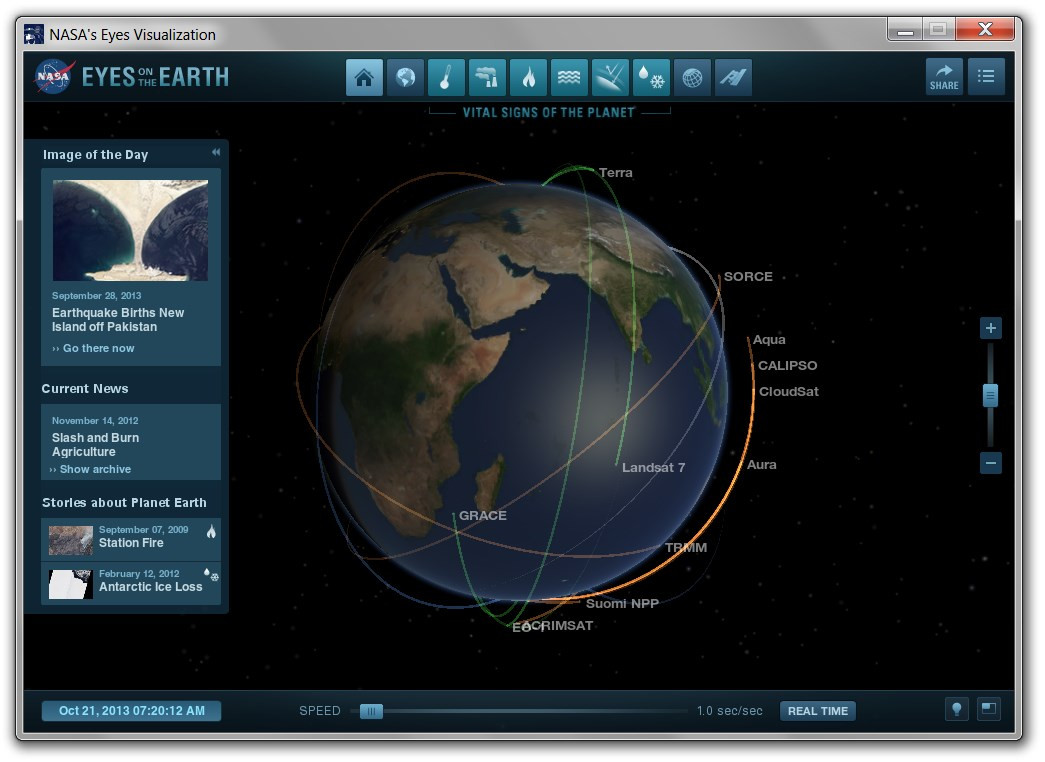Click the date and time display

point(131,711)
